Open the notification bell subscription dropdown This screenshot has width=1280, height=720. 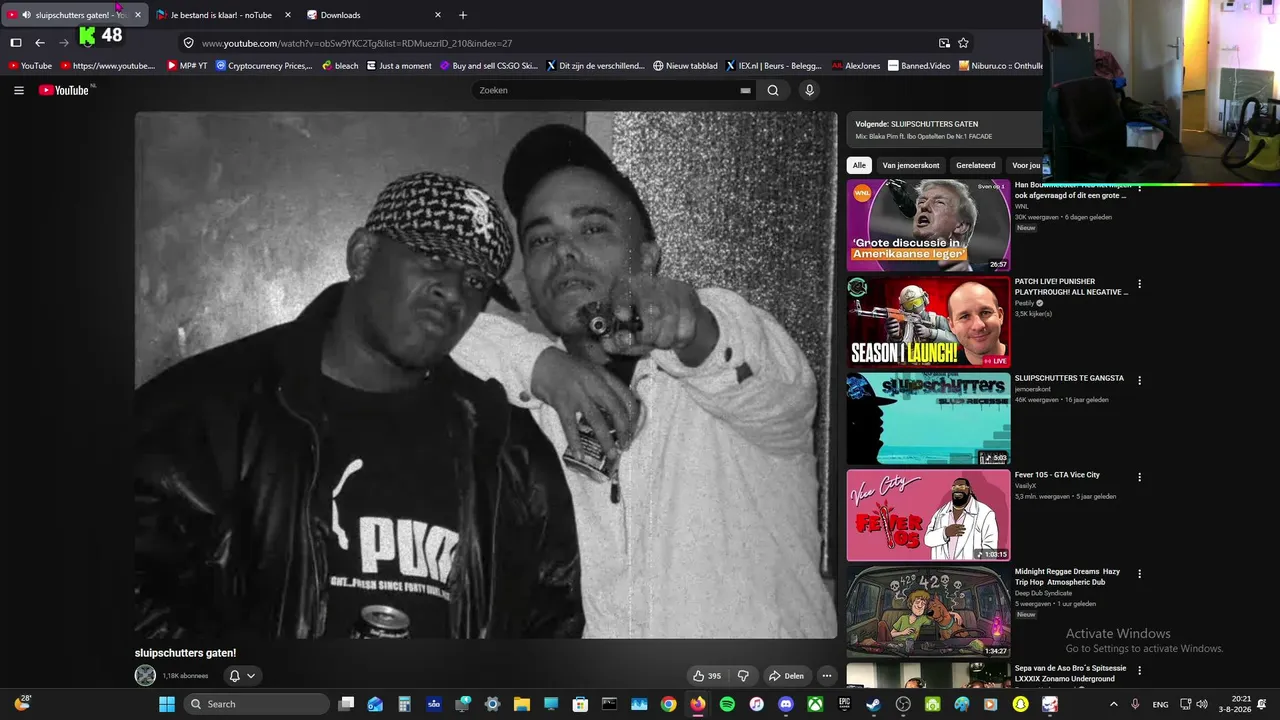[242, 676]
